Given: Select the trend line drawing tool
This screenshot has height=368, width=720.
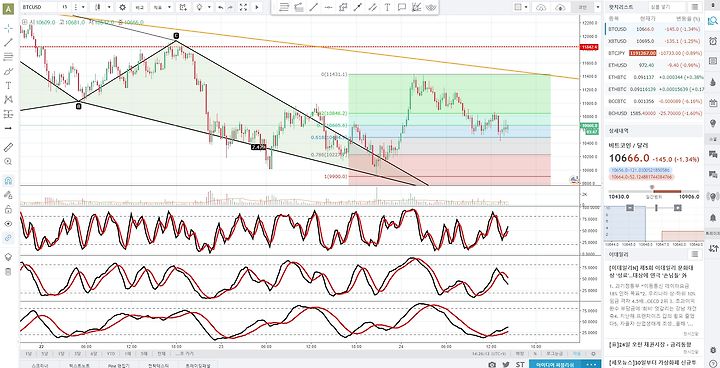Looking at the screenshot, I should click(8, 42).
